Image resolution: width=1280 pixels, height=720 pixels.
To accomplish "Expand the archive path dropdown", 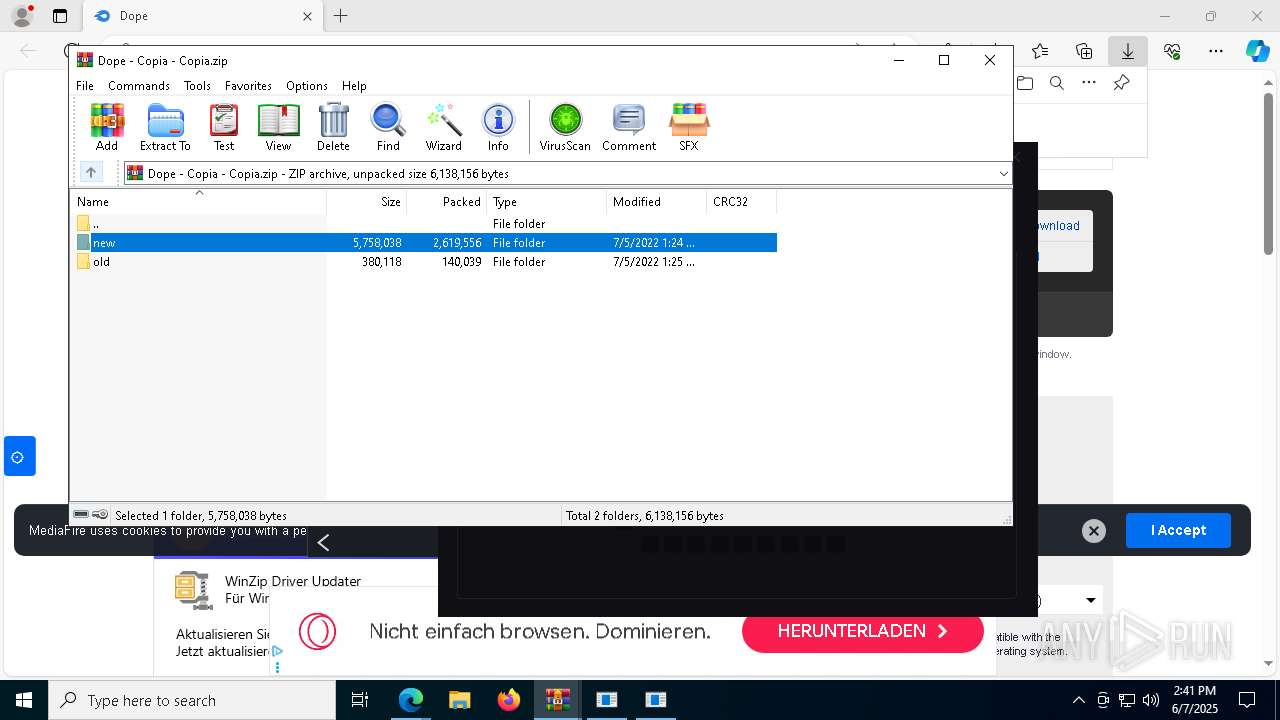I will coord(1003,173).
